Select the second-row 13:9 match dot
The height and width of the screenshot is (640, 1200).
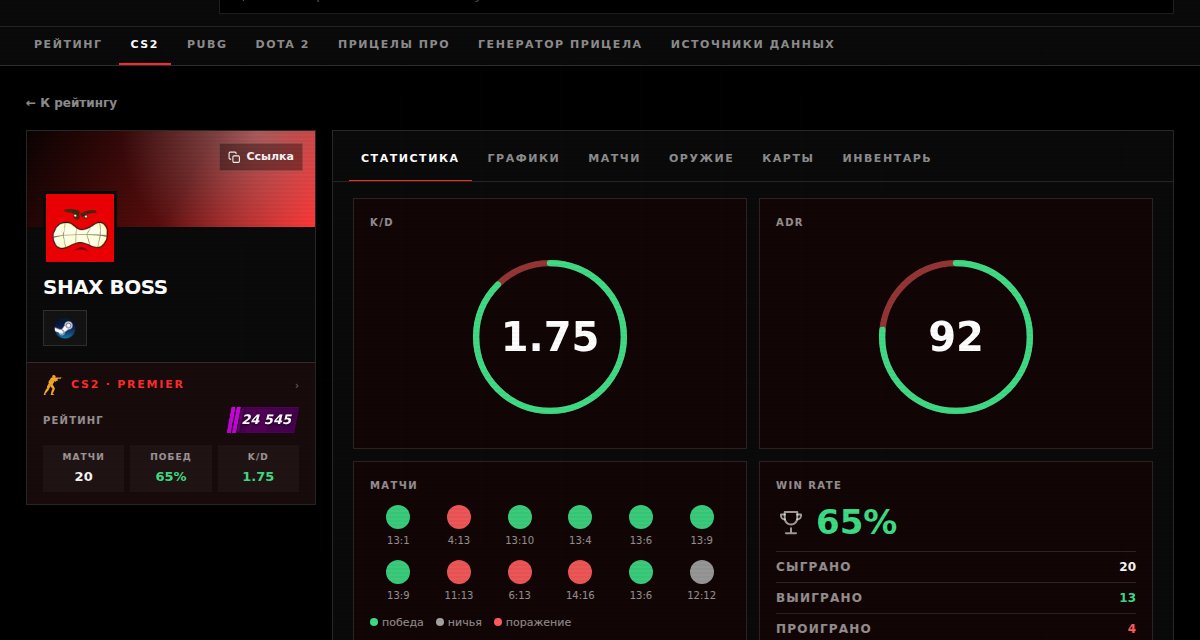pyautogui.click(x=398, y=572)
